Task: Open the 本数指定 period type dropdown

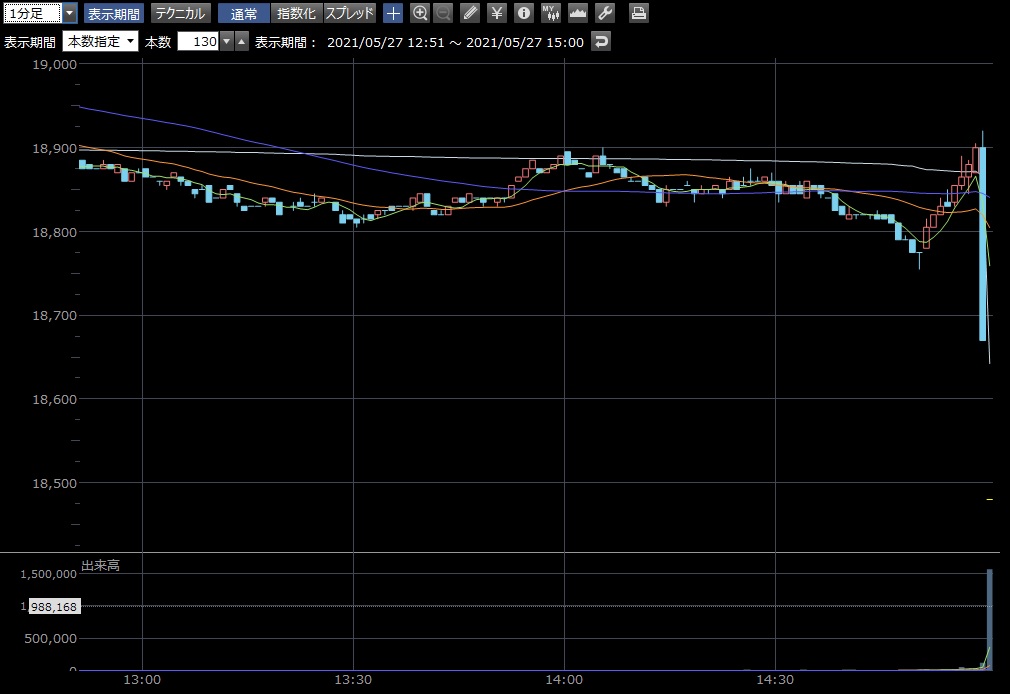Action: pos(100,41)
